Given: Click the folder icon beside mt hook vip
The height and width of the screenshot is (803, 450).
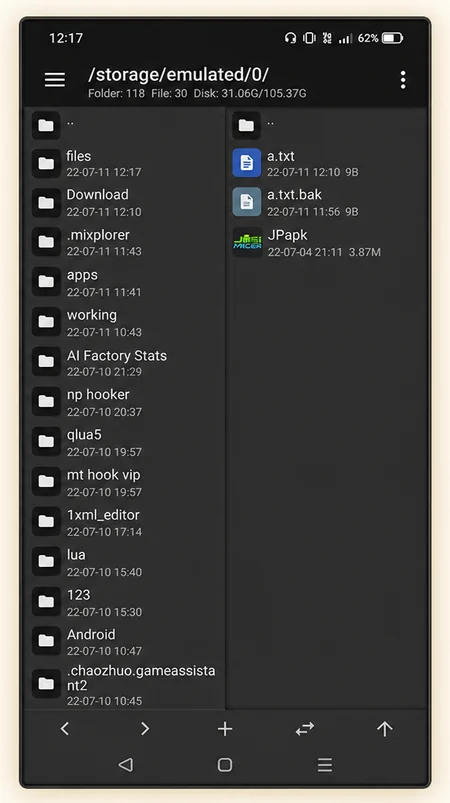Looking at the screenshot, I should (46, 481).
